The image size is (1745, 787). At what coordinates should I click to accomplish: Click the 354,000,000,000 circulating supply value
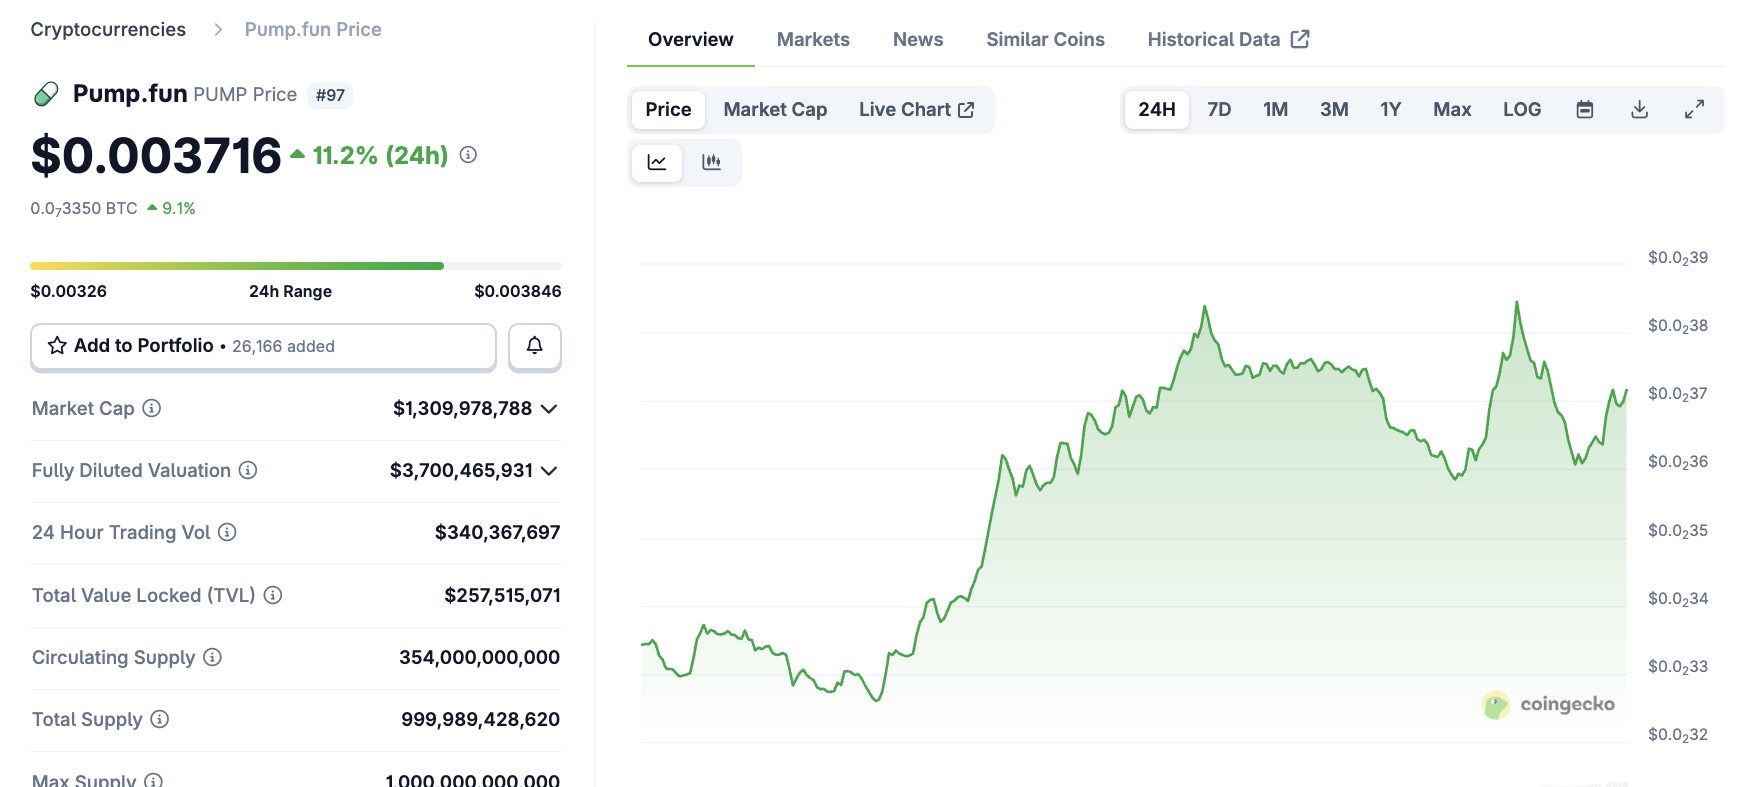[479, 657]
